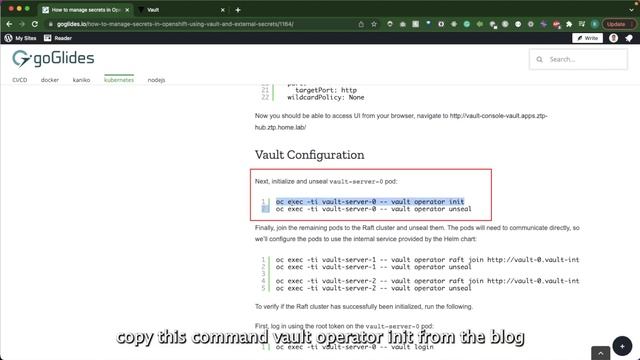This screenshot has width=640, height=360.
Task: Open the notifications bell in admin bar
Action: click(629, 38)
